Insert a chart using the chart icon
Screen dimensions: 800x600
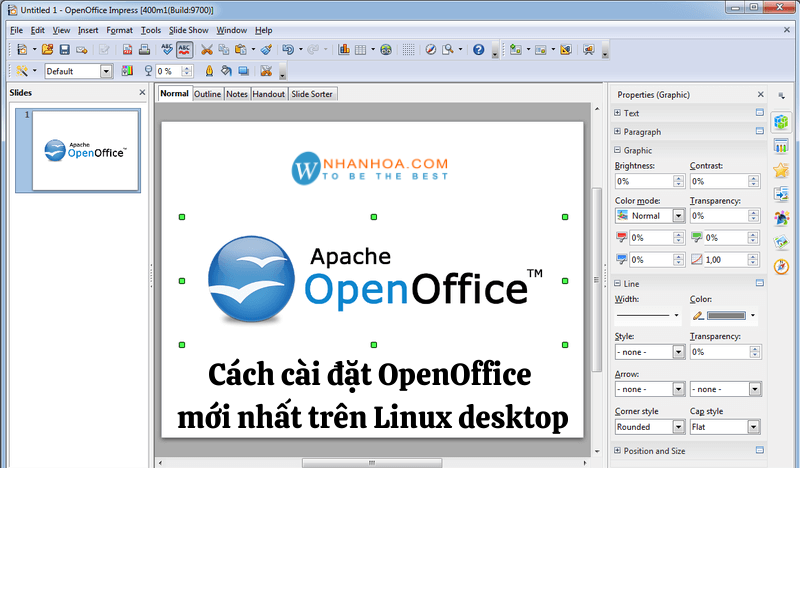pyautogui.click(x=344, y=49)
